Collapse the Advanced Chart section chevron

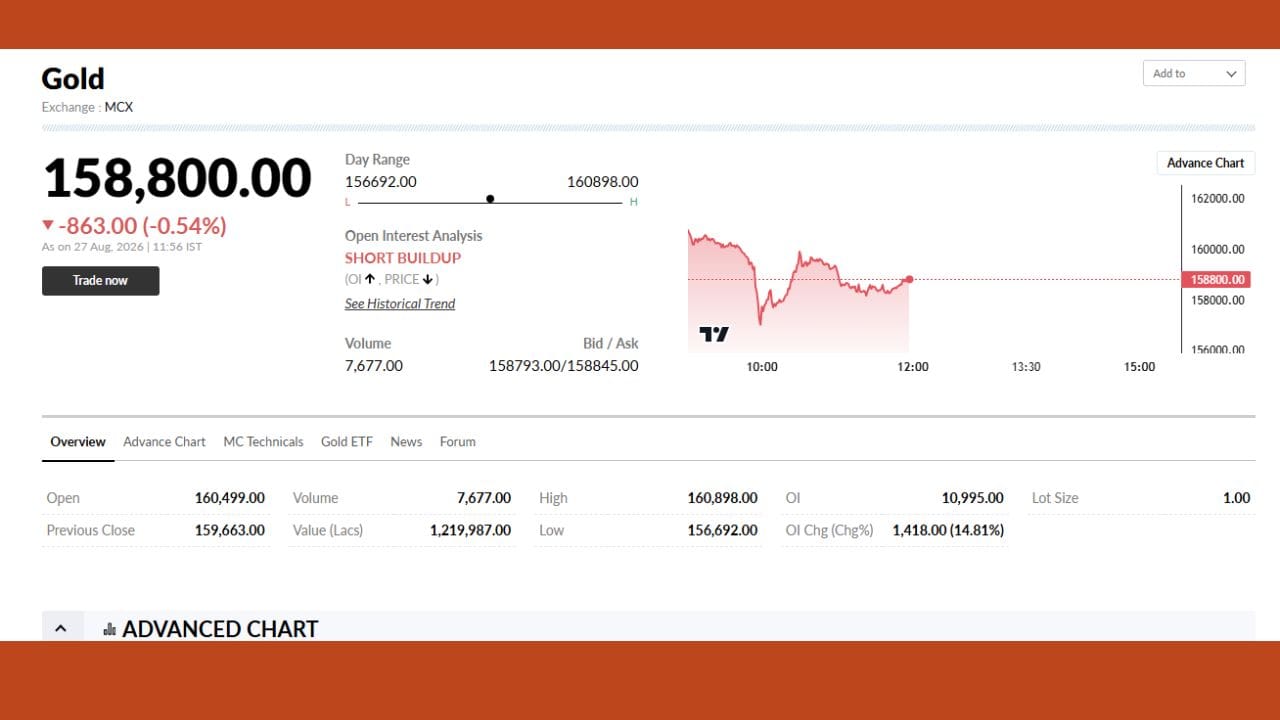61,628
